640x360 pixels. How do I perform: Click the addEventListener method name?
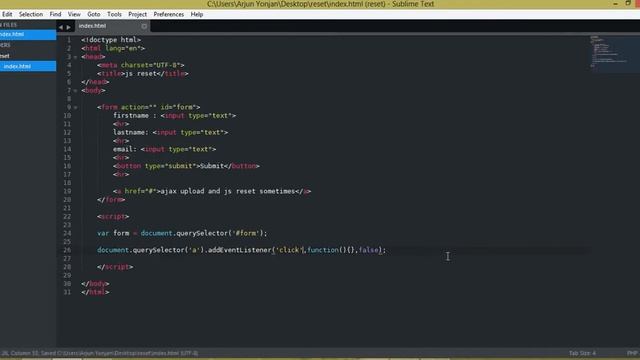click(x=240, y=250)
